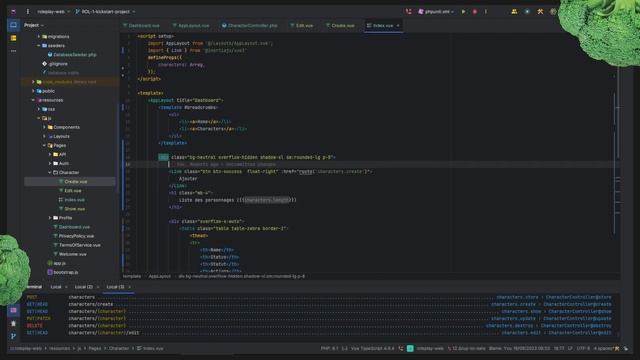The image size is (640, 360).
Task: Open the hammer and wrench tools icon
Action: coord(540,12)
